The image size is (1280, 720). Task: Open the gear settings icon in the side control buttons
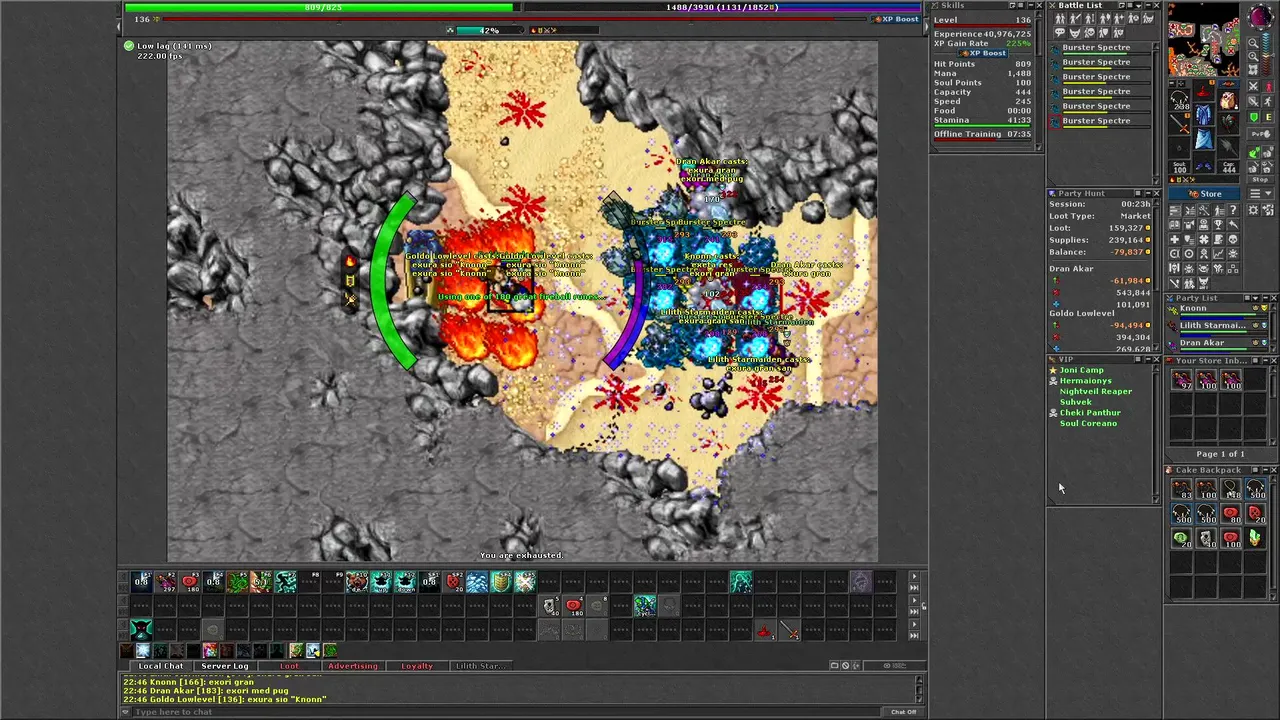coord(1253,210)
